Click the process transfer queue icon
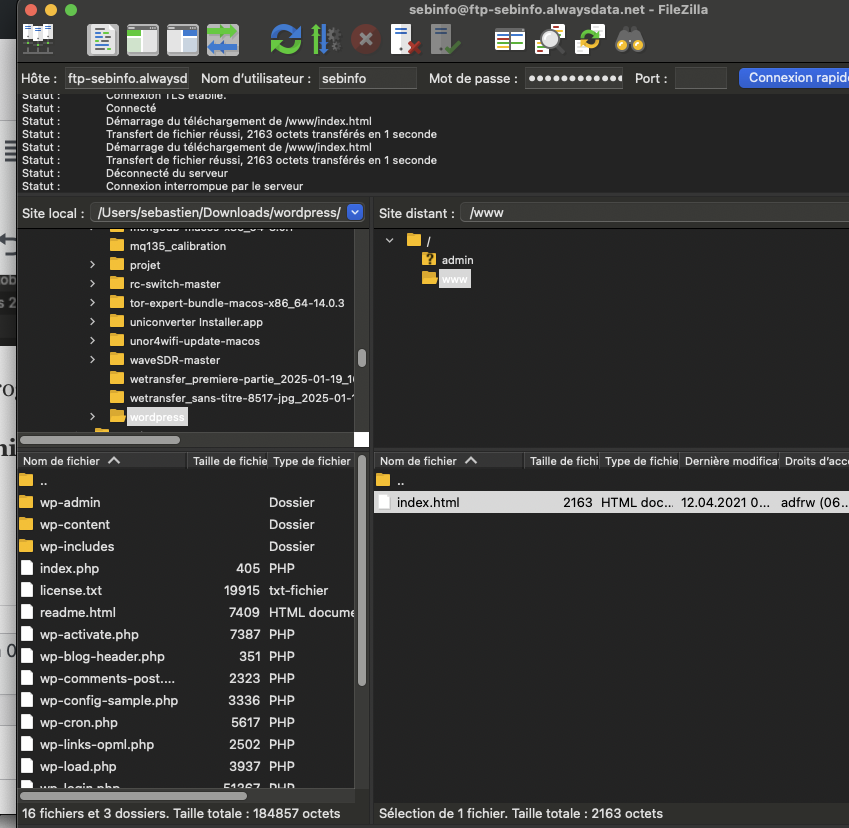 [x=326, y=40]
